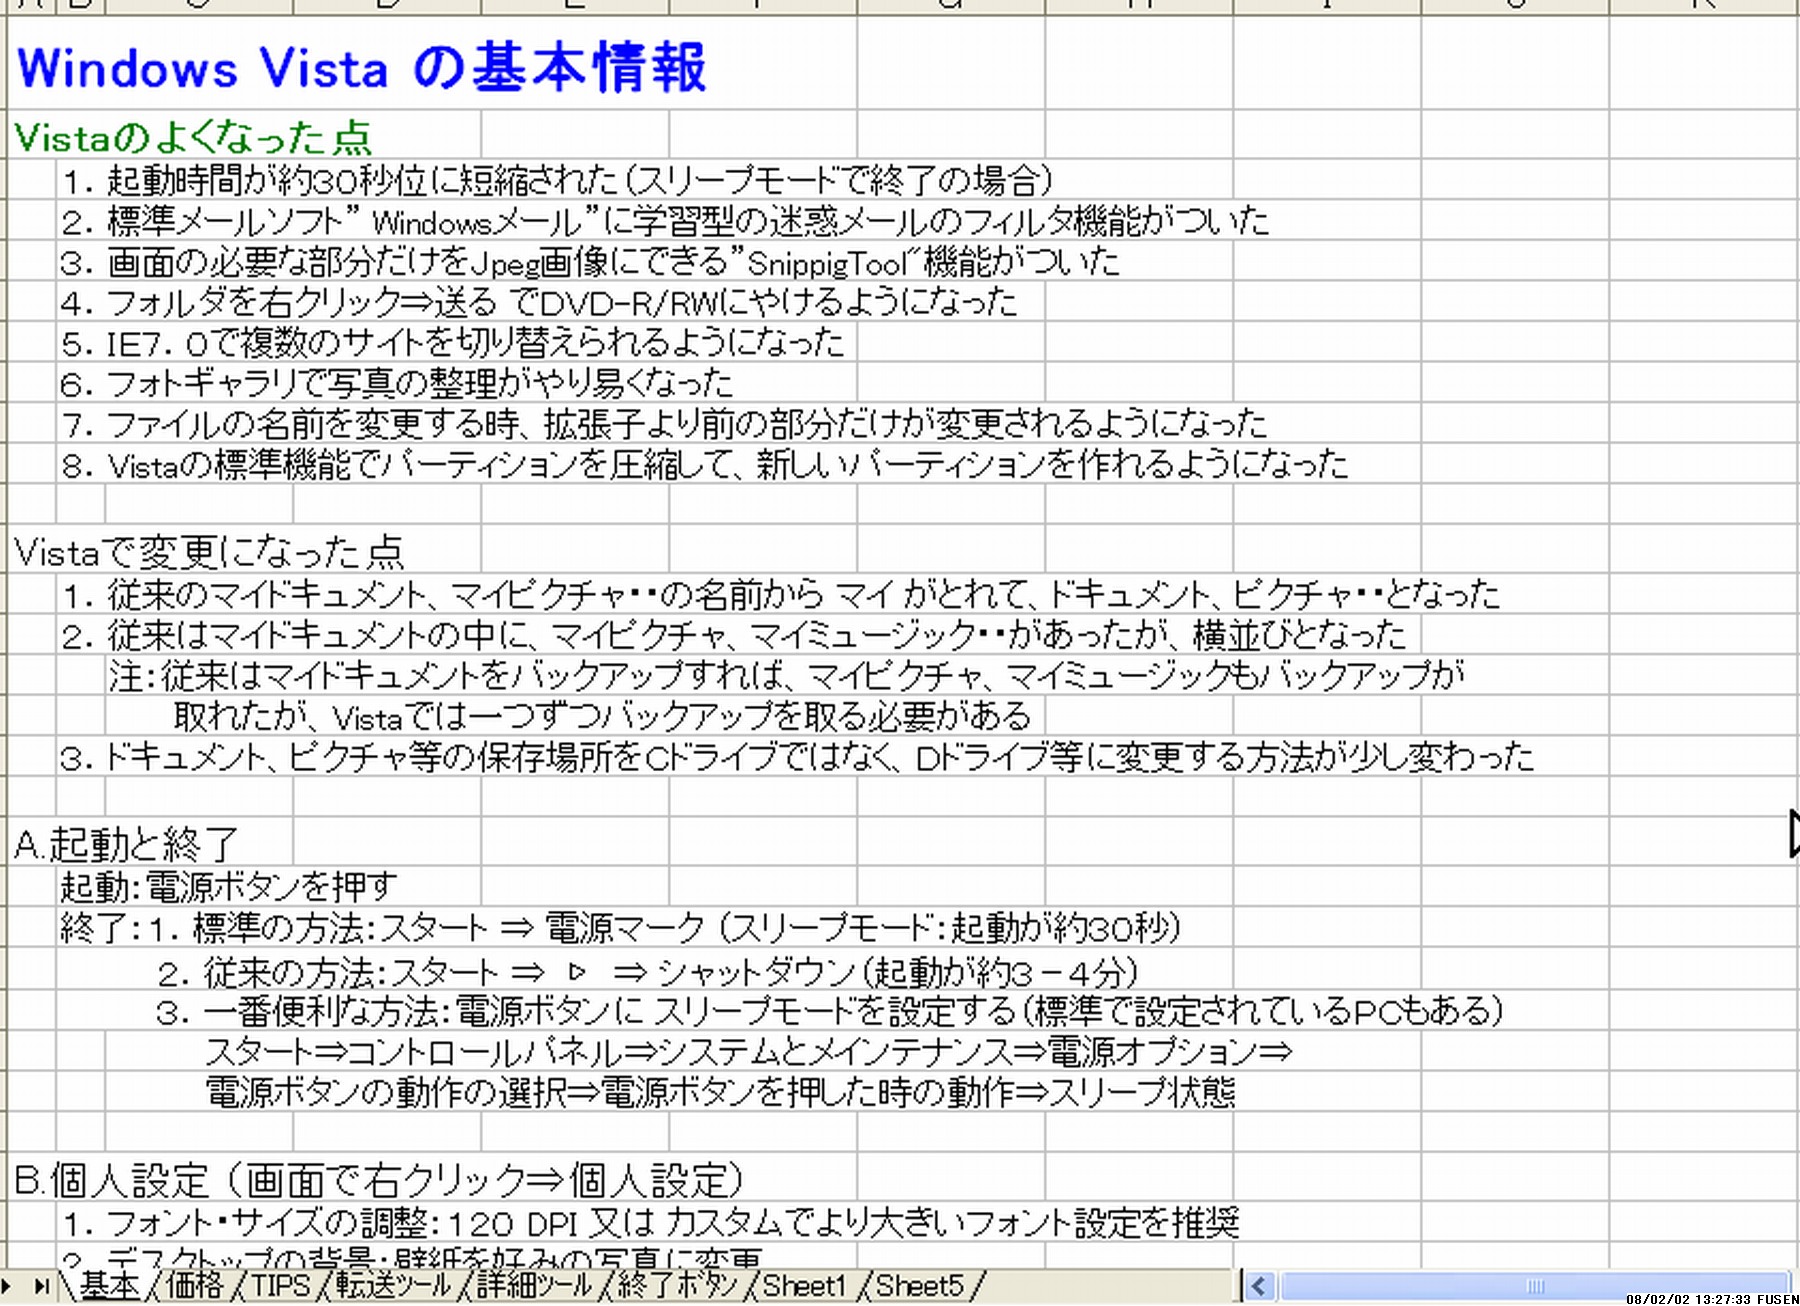Viewport: 1800px width, 1306px height.
Task: Click the horizontal scrollbar left arrow
Action: coord(1259,1286)
